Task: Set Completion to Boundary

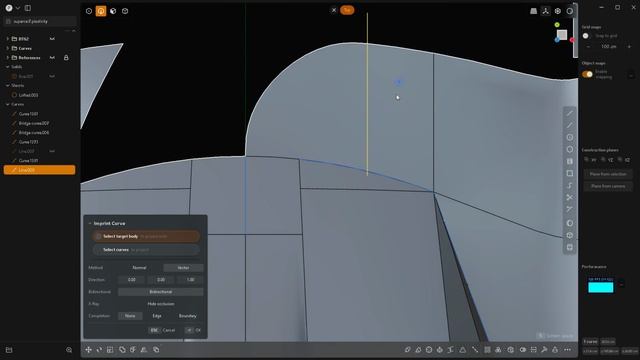Action: [187, 316]
